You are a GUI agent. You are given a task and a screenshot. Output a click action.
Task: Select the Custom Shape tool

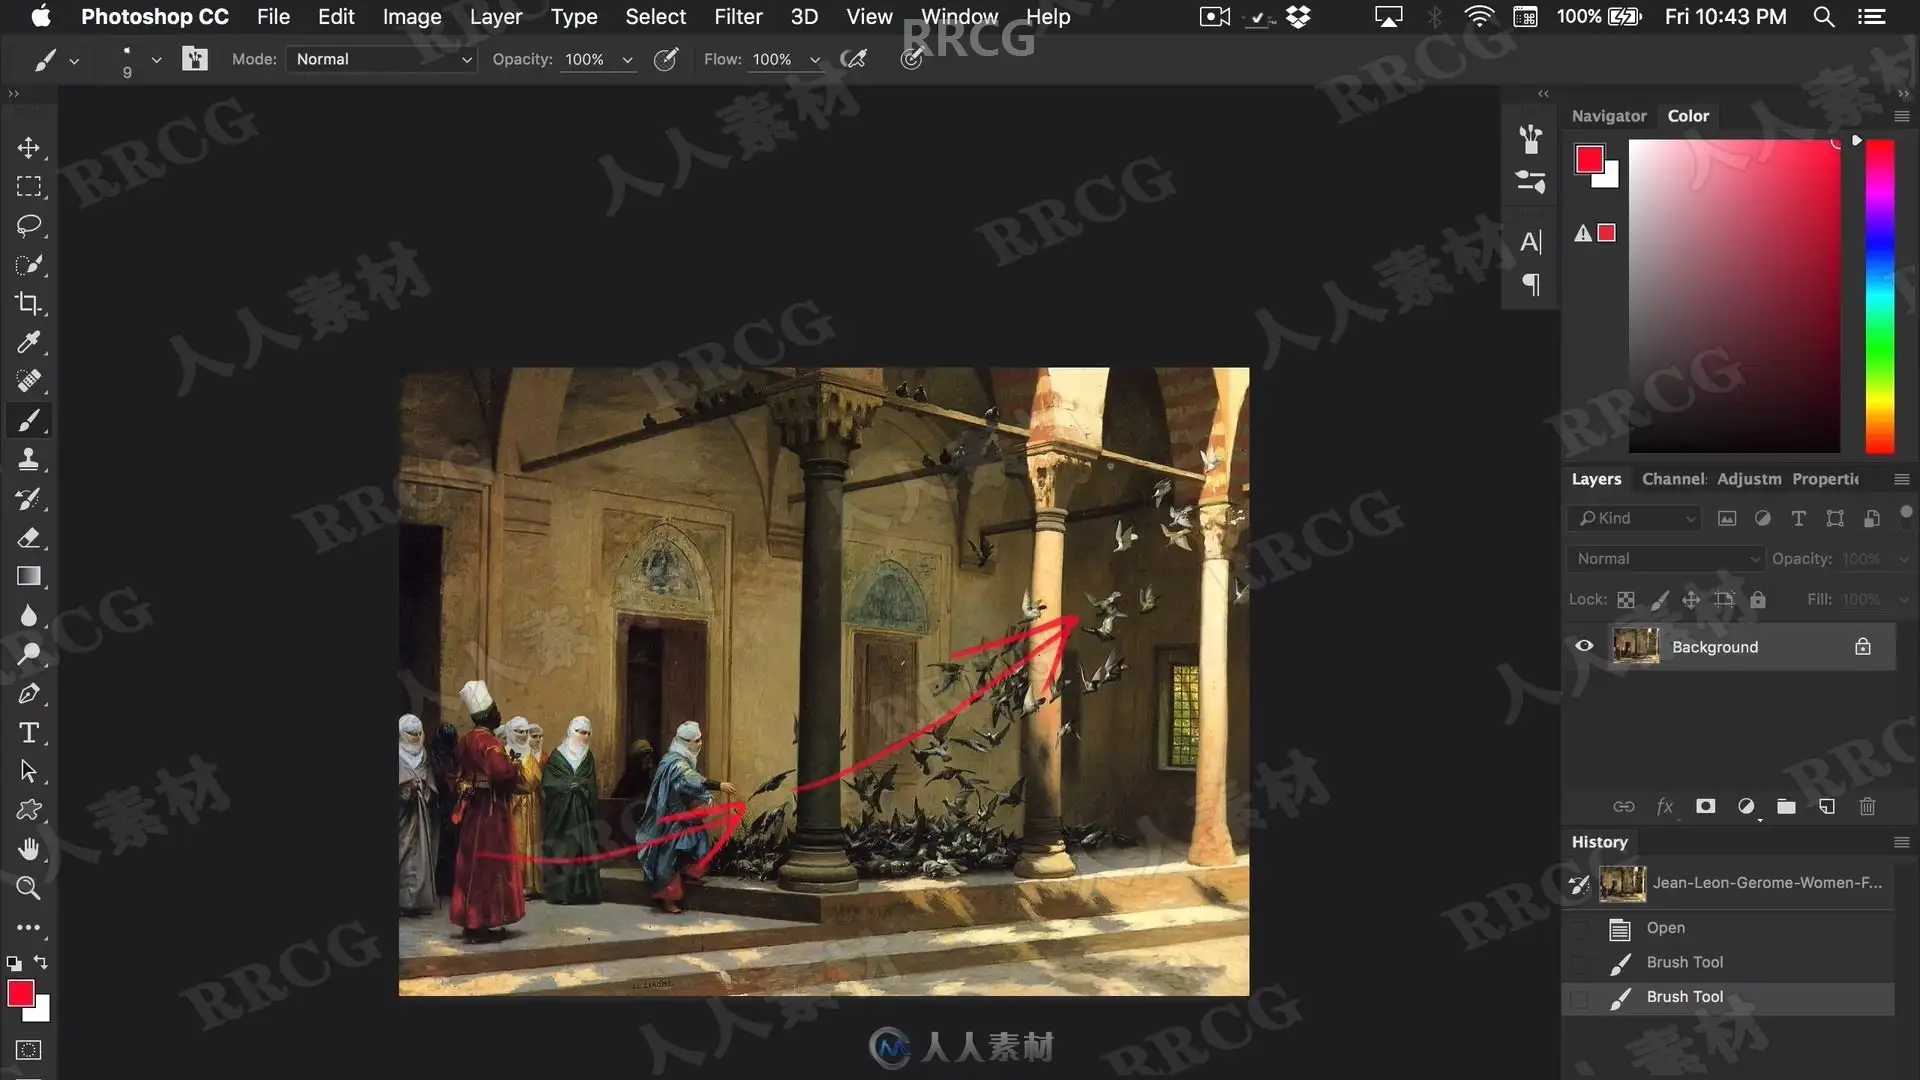(x=28, y=811)
